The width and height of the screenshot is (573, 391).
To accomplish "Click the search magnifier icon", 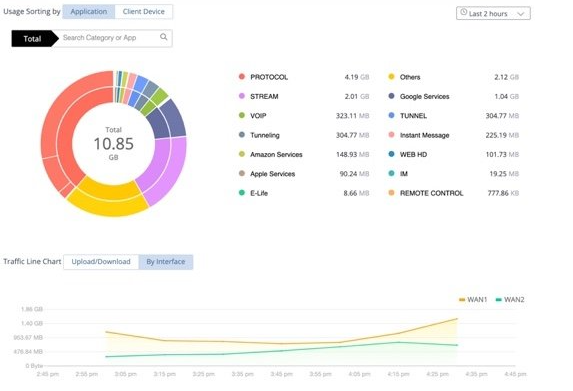I will (164, 37).
